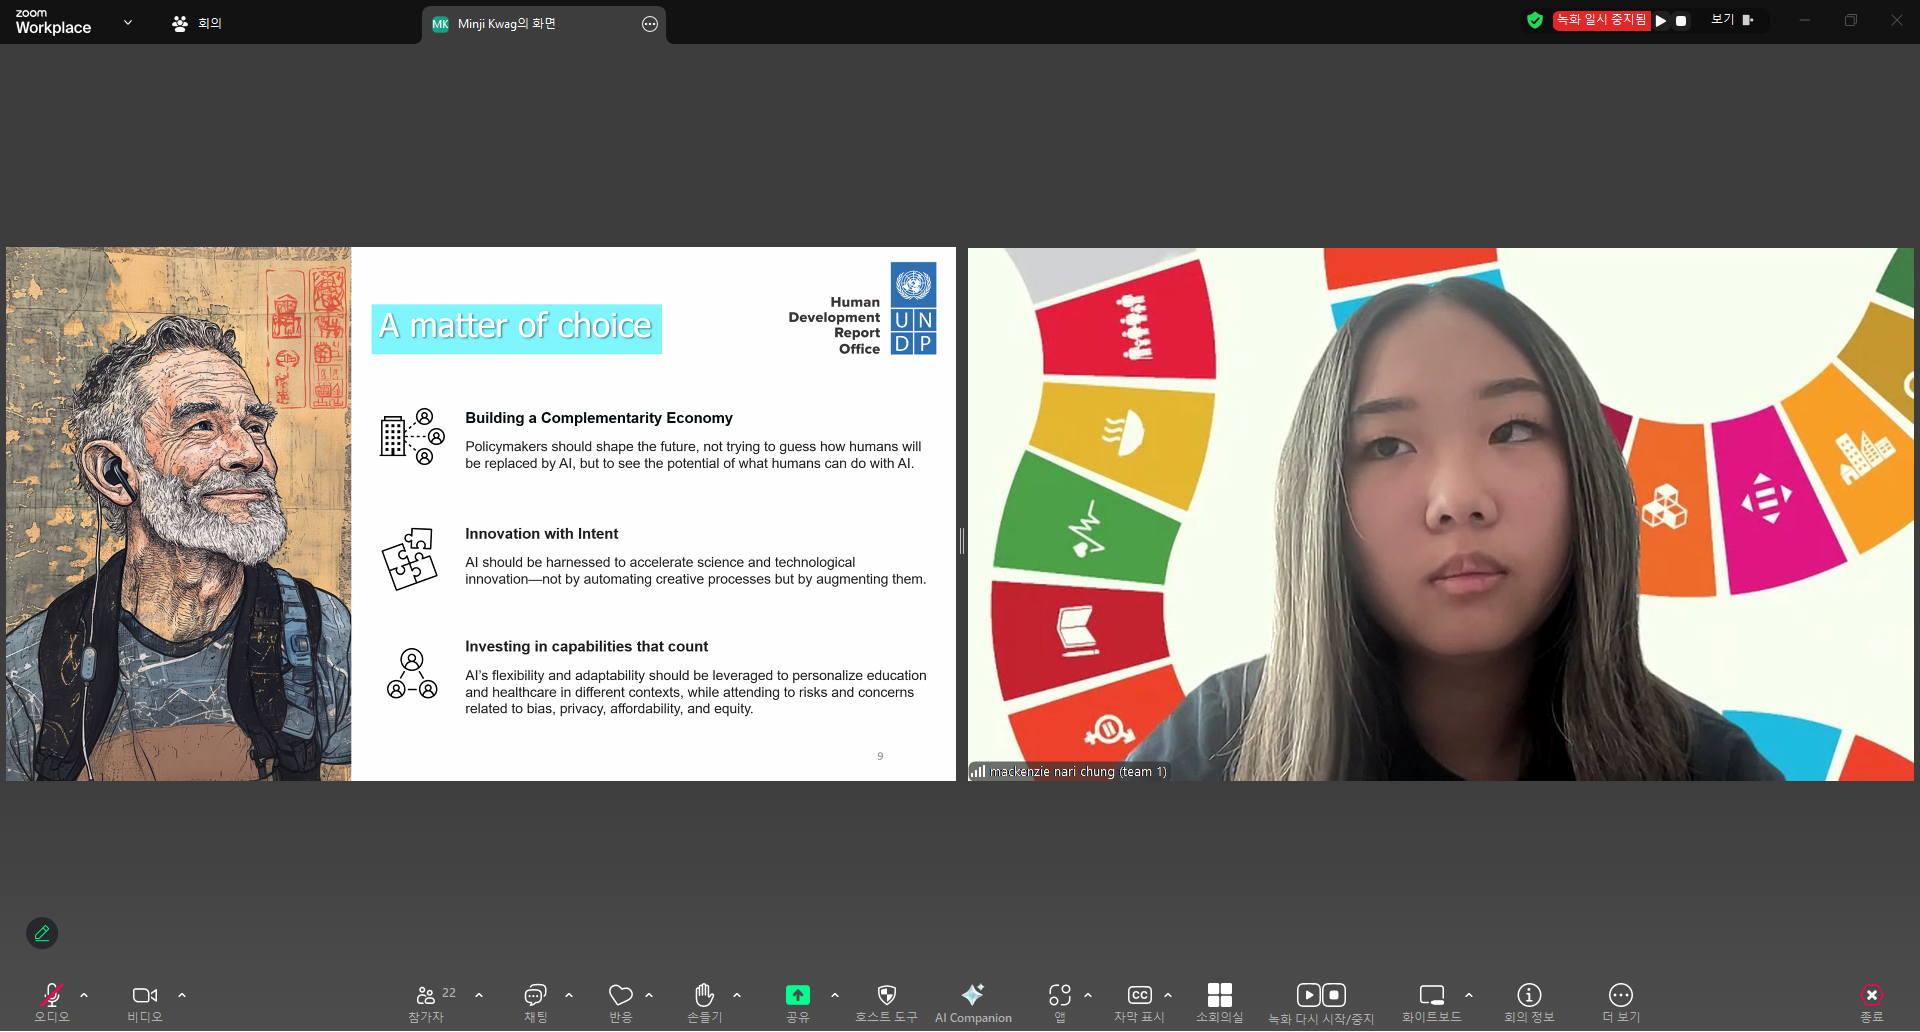Open AI Companion

coord(972,996)
